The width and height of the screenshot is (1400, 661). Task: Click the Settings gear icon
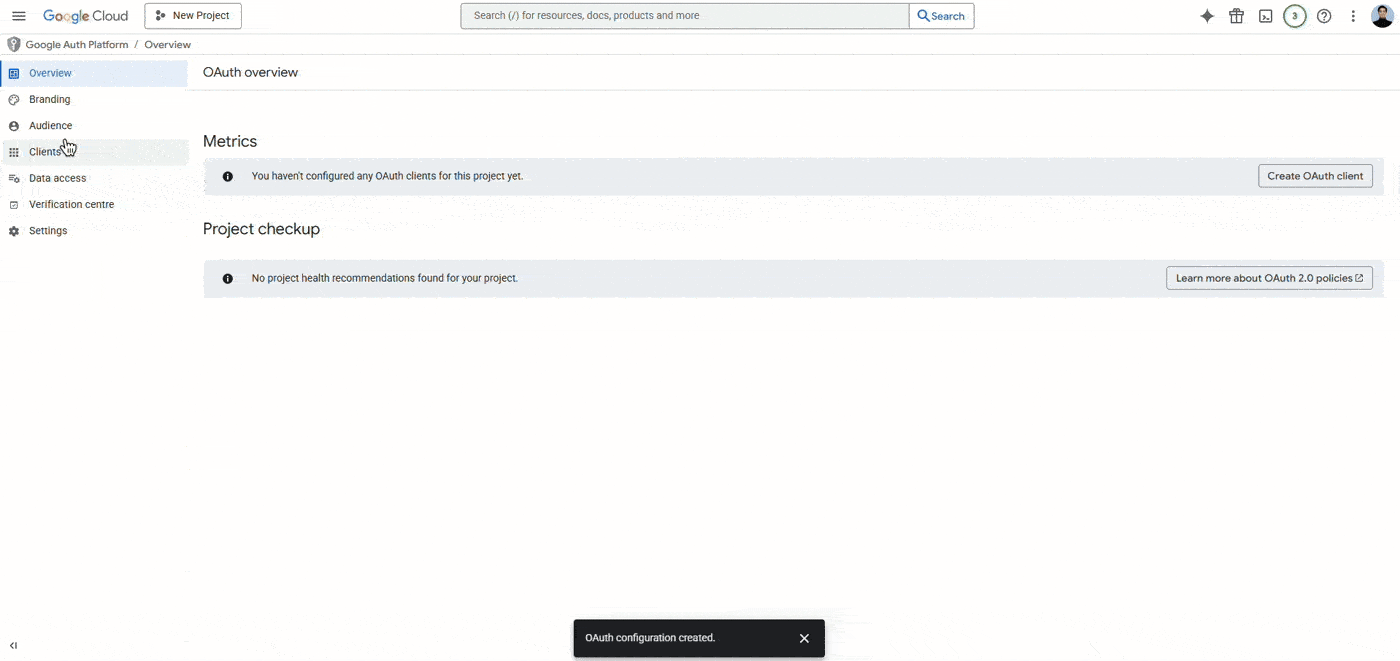click(13, 230)
